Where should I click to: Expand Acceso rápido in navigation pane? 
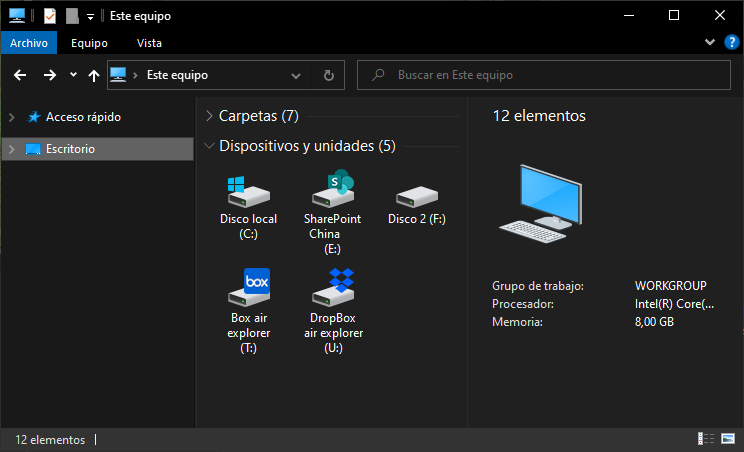tap(12, 117)
